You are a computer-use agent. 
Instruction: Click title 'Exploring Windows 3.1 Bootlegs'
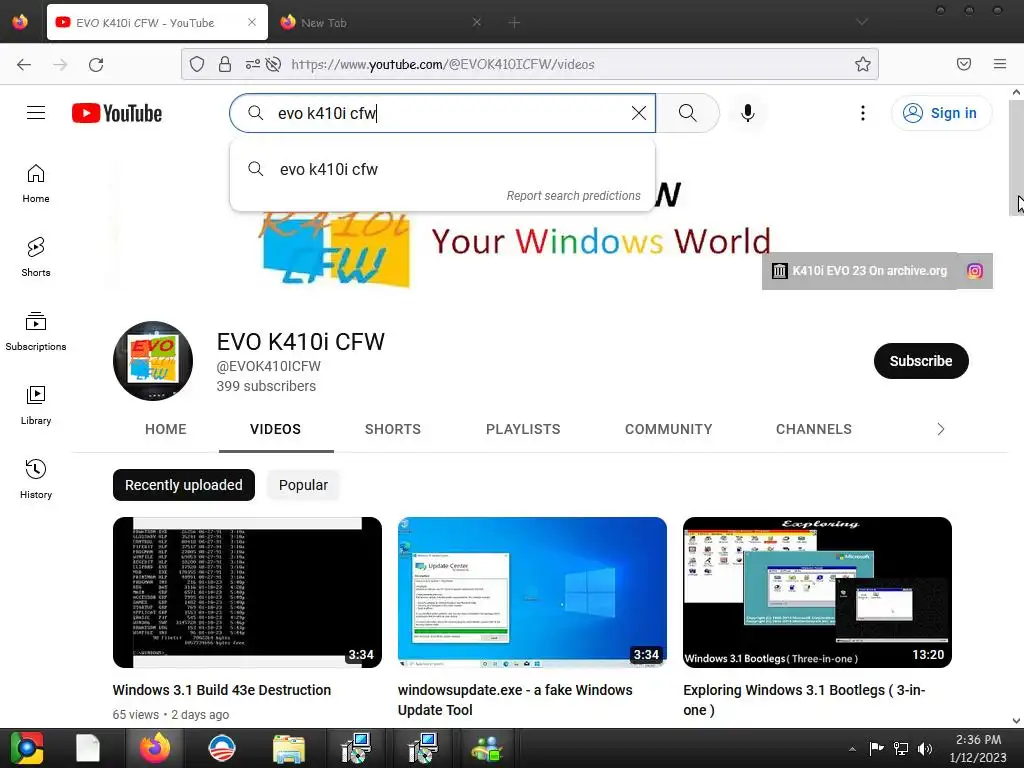[x=804, y=700]
